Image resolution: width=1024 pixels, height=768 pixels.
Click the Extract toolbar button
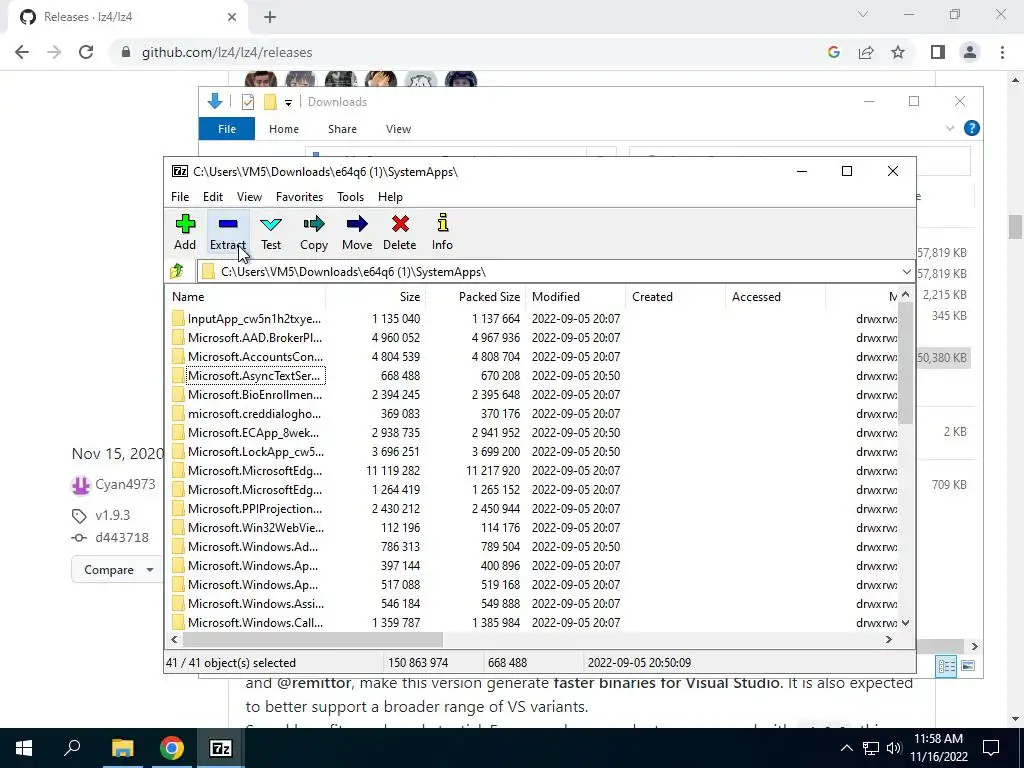(228, 232)
